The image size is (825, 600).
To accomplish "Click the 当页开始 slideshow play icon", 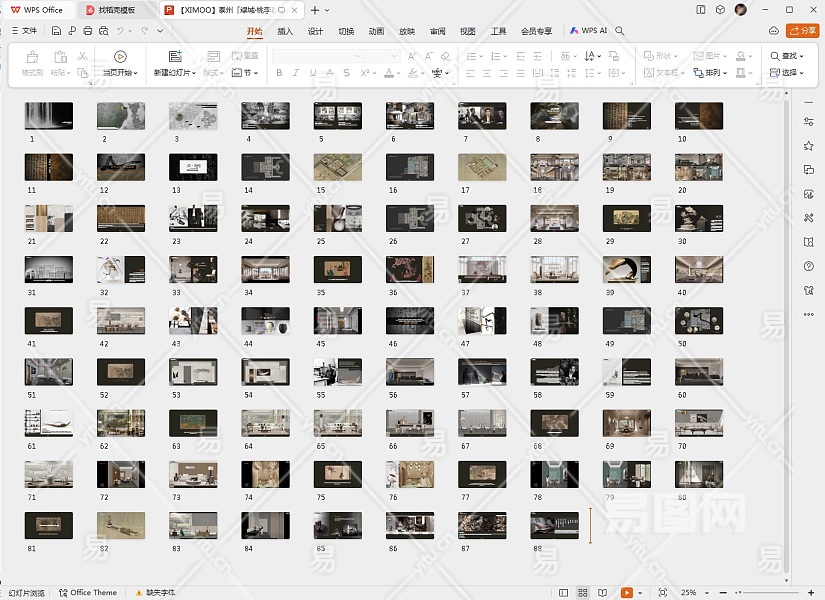I will (120, 57).
